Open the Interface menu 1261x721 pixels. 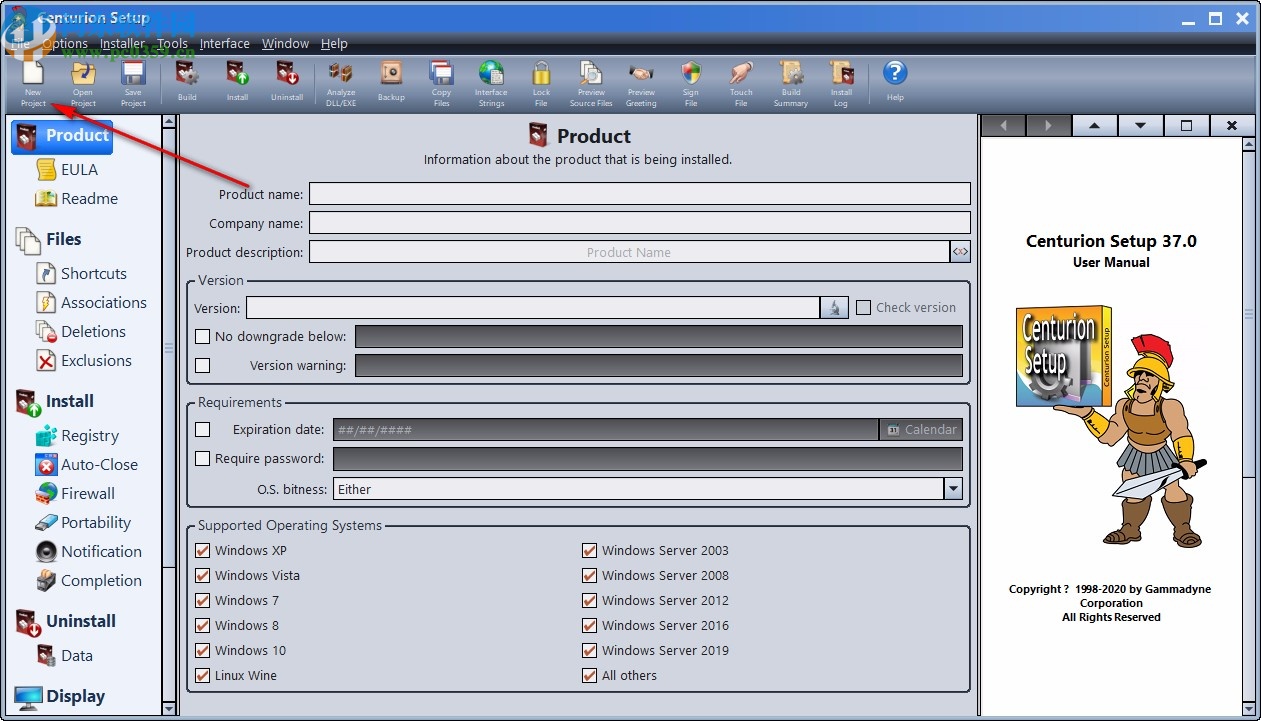[225, 44]
